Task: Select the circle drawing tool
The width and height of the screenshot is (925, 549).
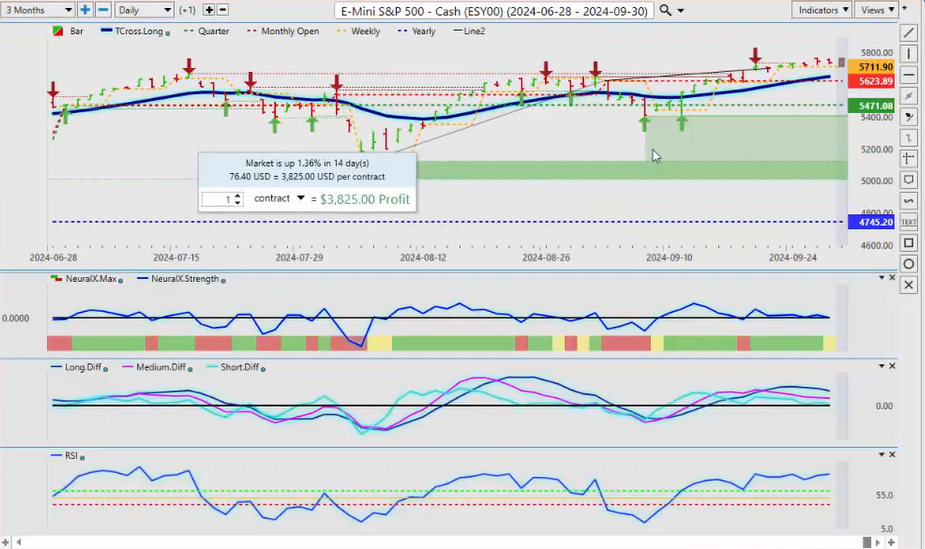Action: click(x=908, y=264)
